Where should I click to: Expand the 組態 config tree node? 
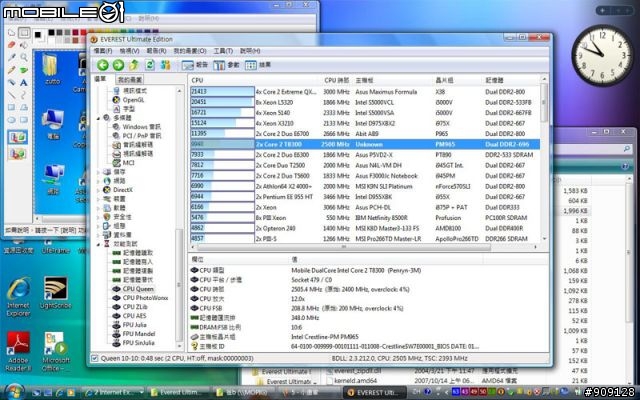click(98, 226)
